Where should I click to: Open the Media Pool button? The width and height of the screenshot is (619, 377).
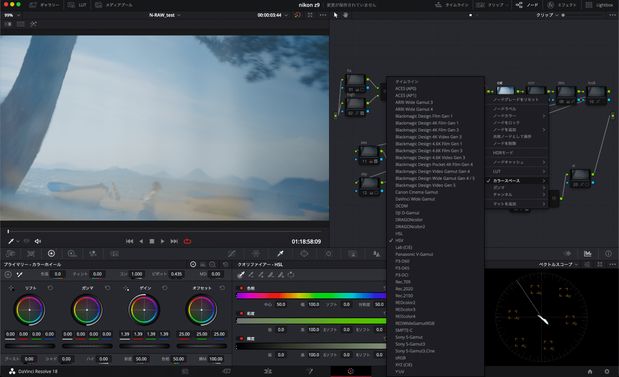tap(114, 5)
